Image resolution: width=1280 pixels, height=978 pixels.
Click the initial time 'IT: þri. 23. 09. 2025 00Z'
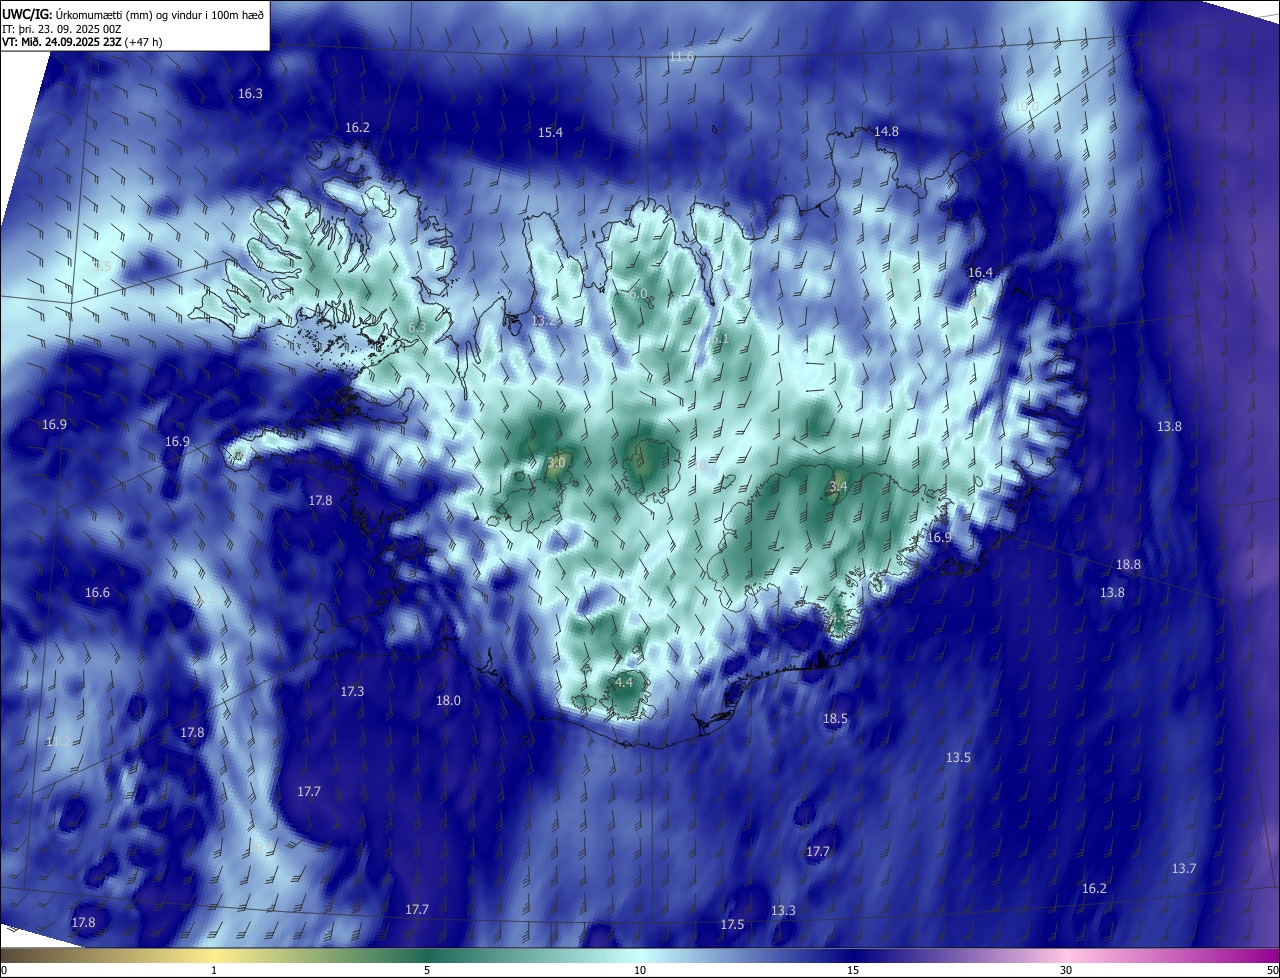[61, 29]
